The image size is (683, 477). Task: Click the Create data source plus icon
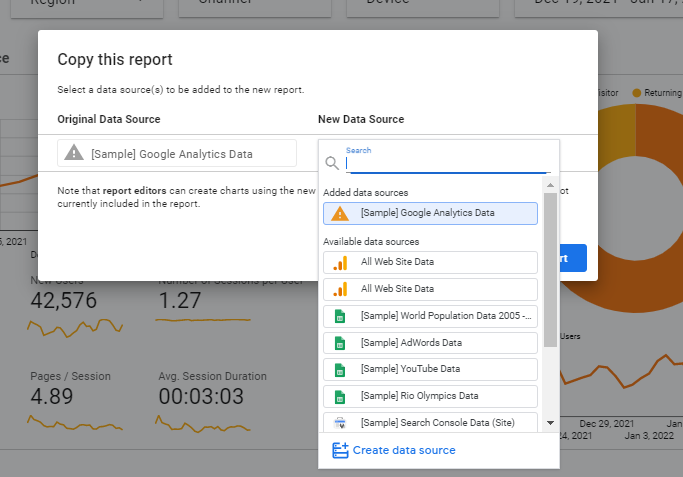340,450
